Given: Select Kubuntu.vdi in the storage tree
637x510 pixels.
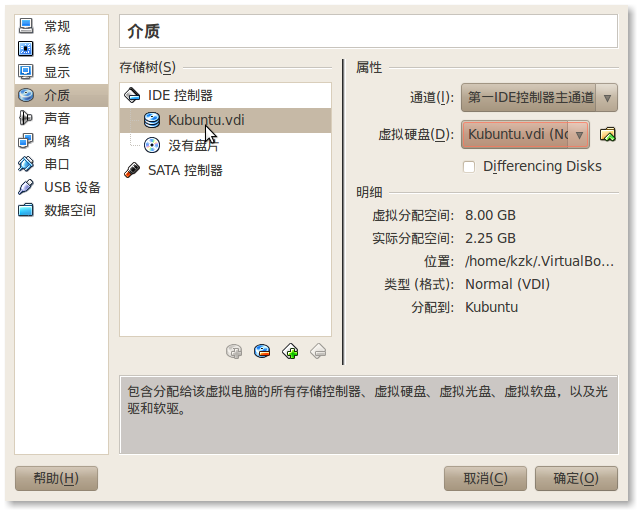Looking at the screenshot, I should pos(225,120).
